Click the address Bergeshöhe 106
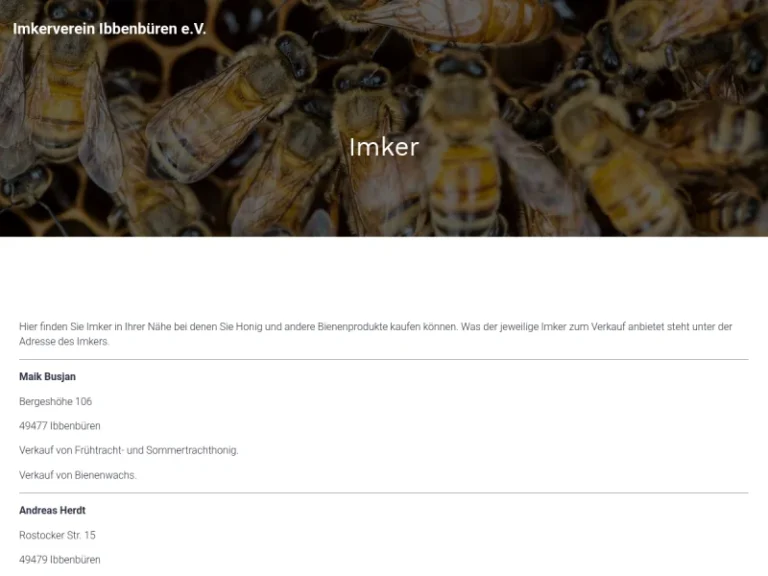The height and width of the screenshot is (576, 768). (x=55, y=402)
